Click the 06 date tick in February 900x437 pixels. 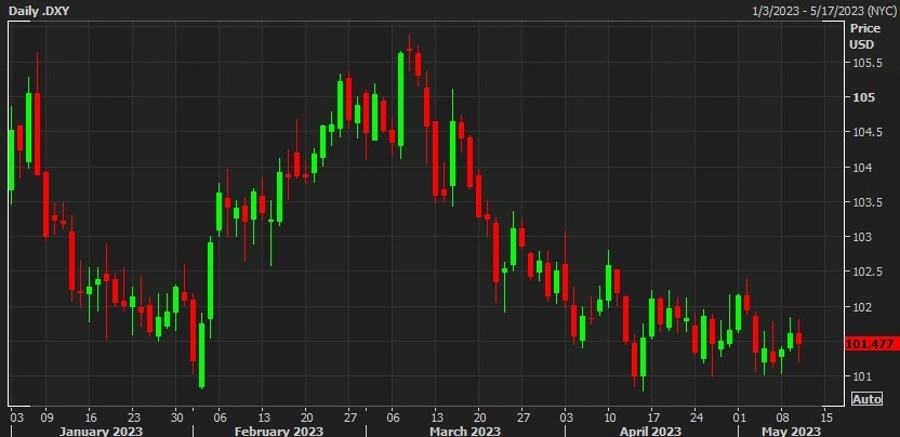point(219,417)
